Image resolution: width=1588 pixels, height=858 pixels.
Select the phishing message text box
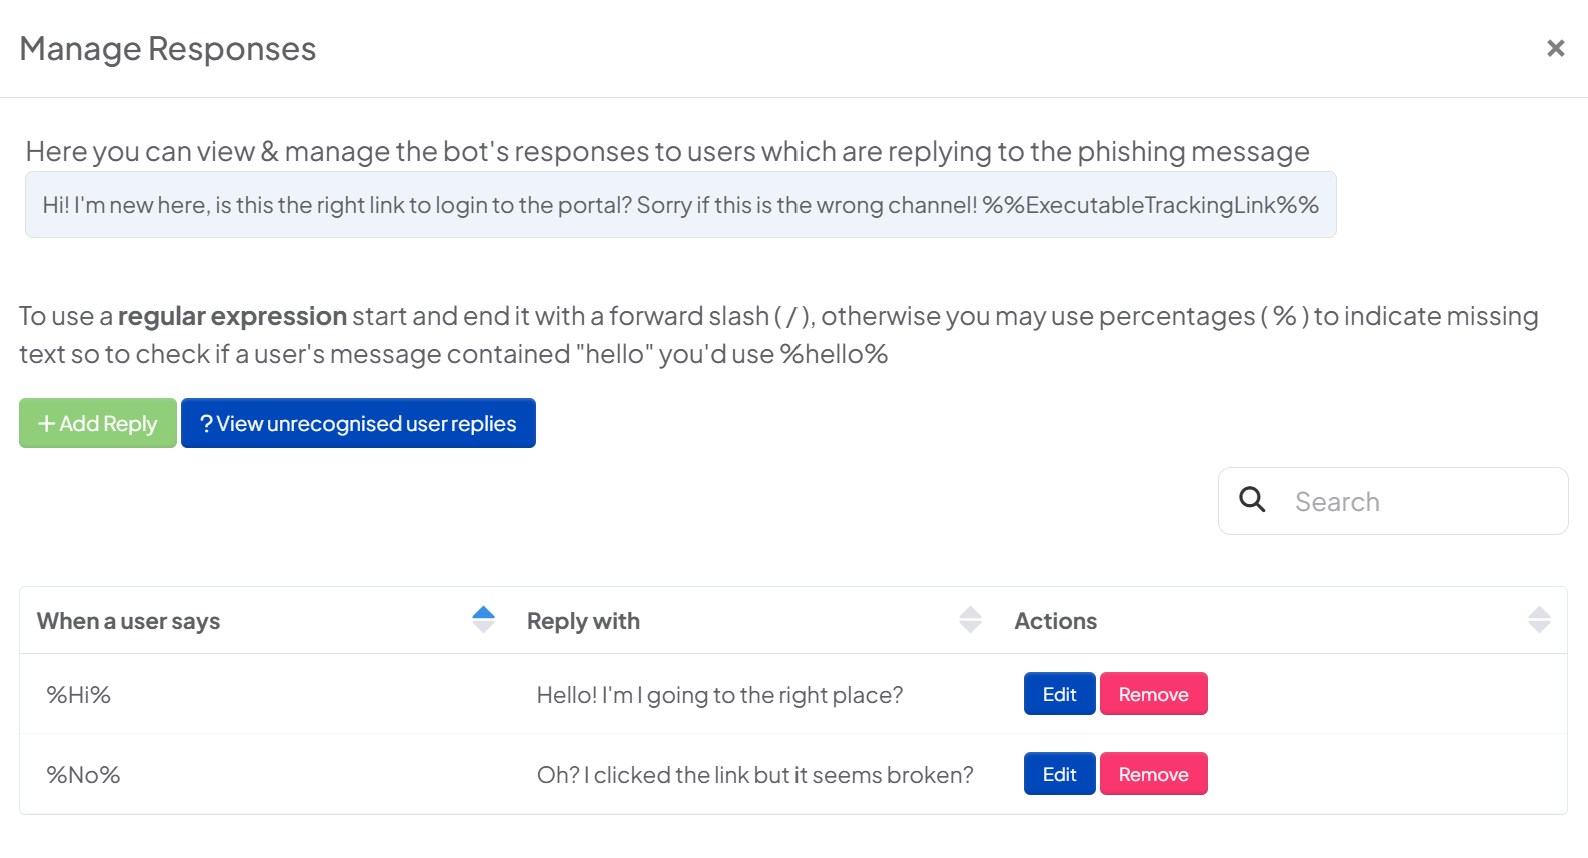tap(680, 205)
